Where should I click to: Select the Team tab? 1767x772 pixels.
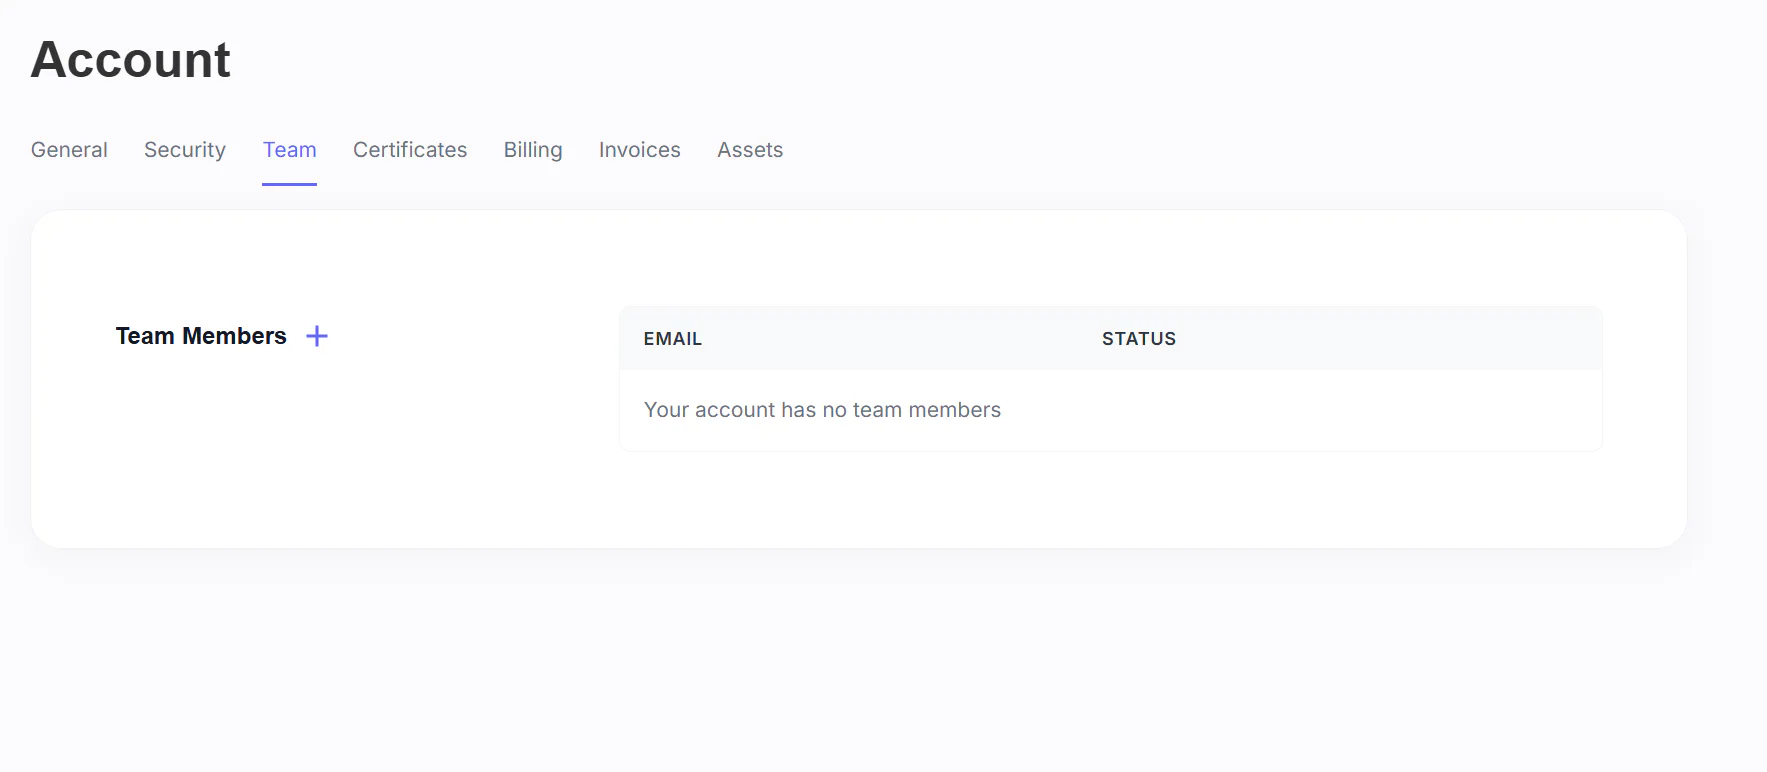290,150
